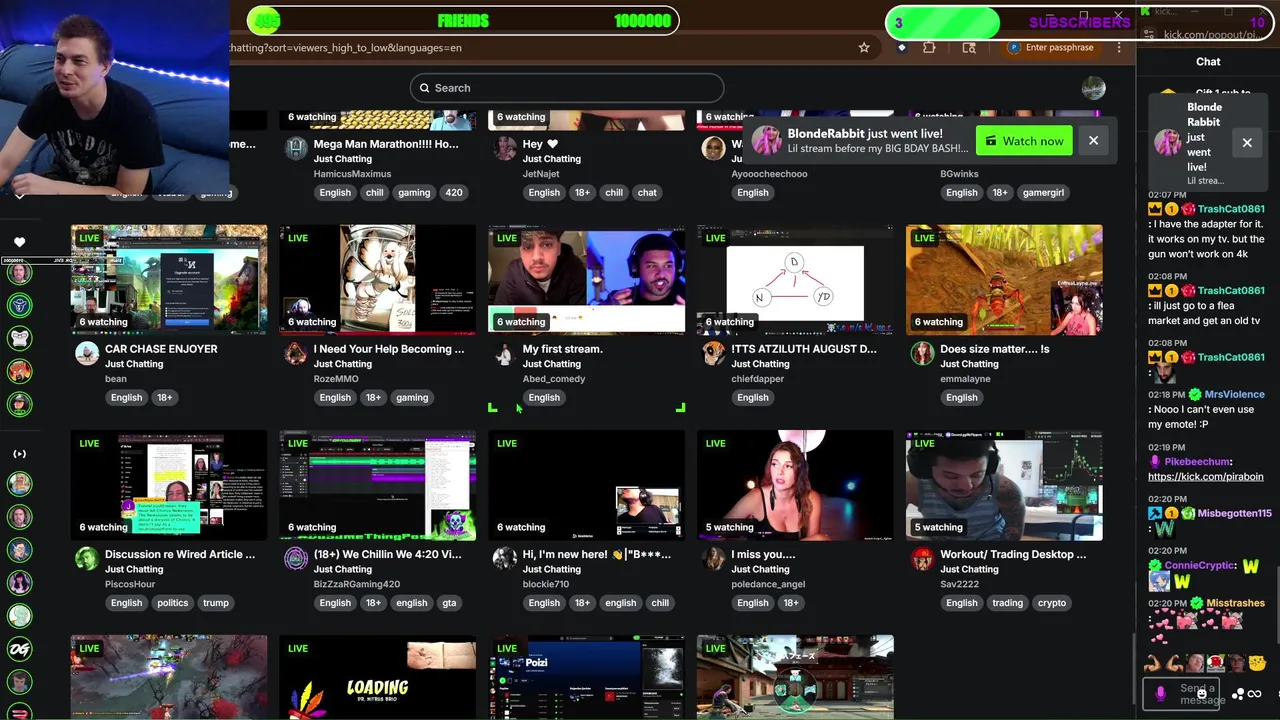The image size is (1280, 720).
Task: Open the recommended live channels icon in sidebar
Action: click(x=19, y=454)
